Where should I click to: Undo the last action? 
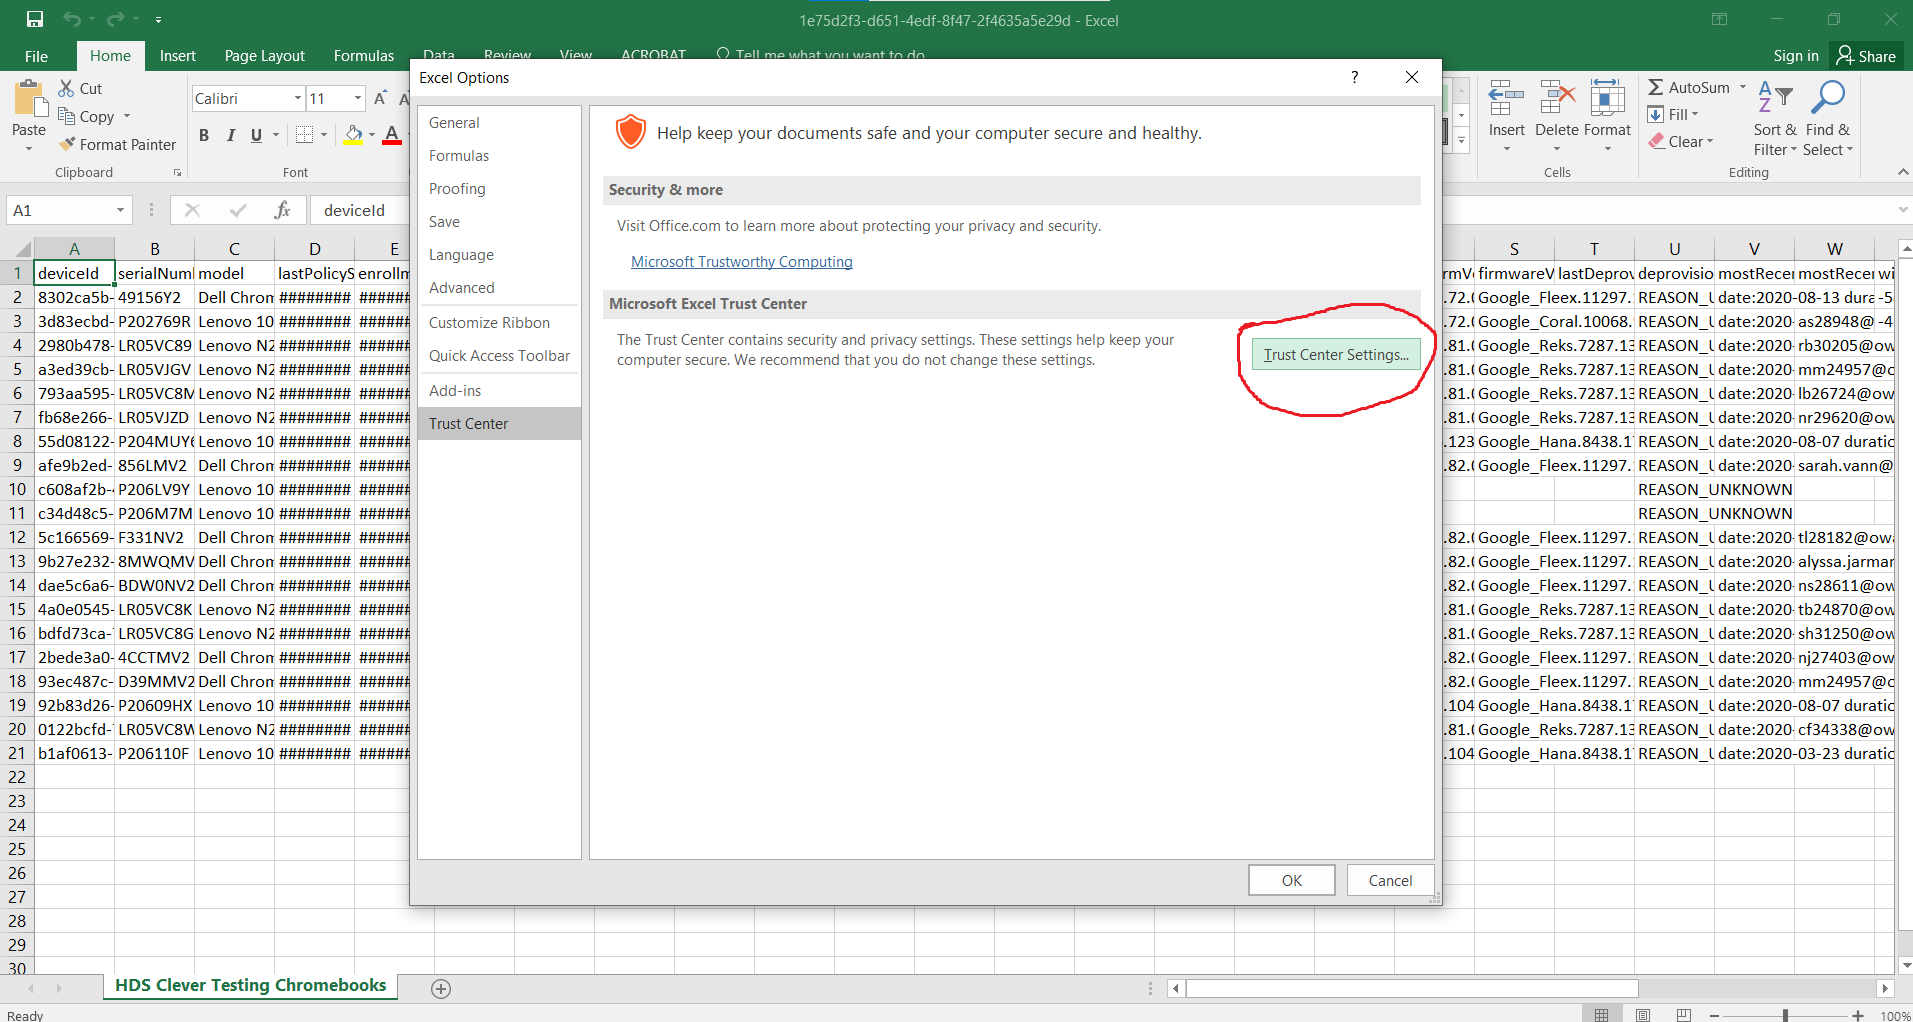pyautogui.click(x=71, y=19)
